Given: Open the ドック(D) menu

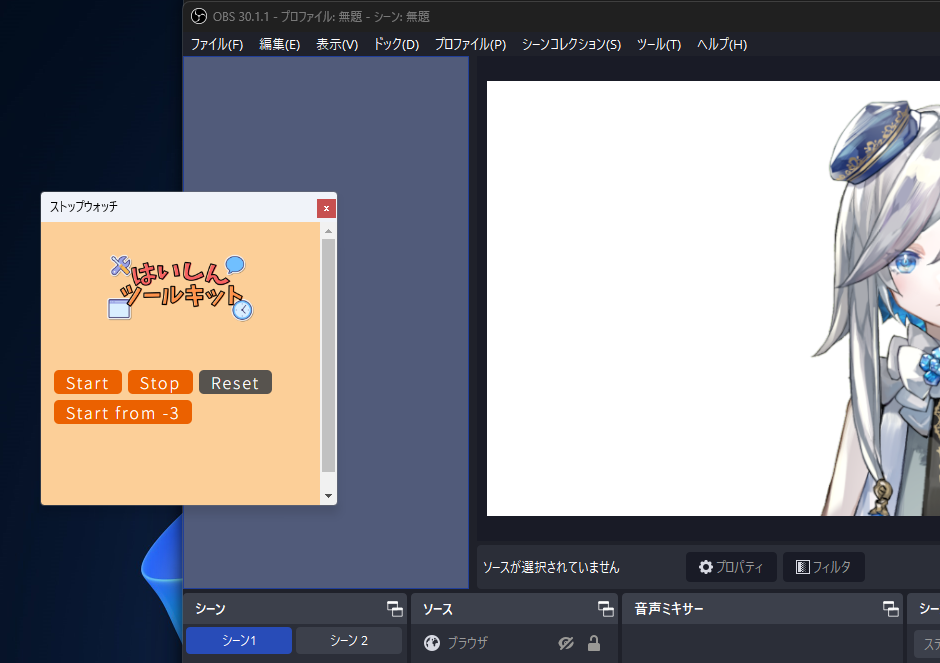Looking at the screenshot, I should point(396,44).
